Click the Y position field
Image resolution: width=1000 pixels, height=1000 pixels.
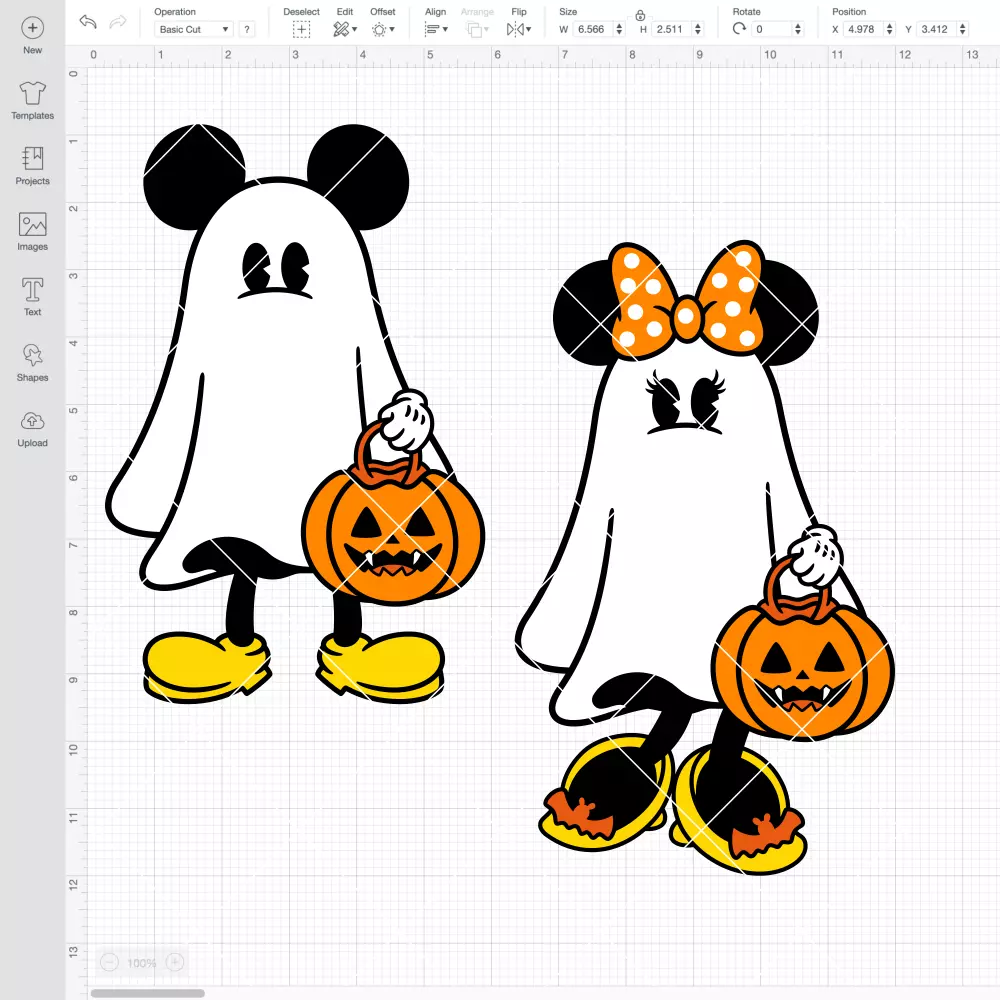(937, 29)
